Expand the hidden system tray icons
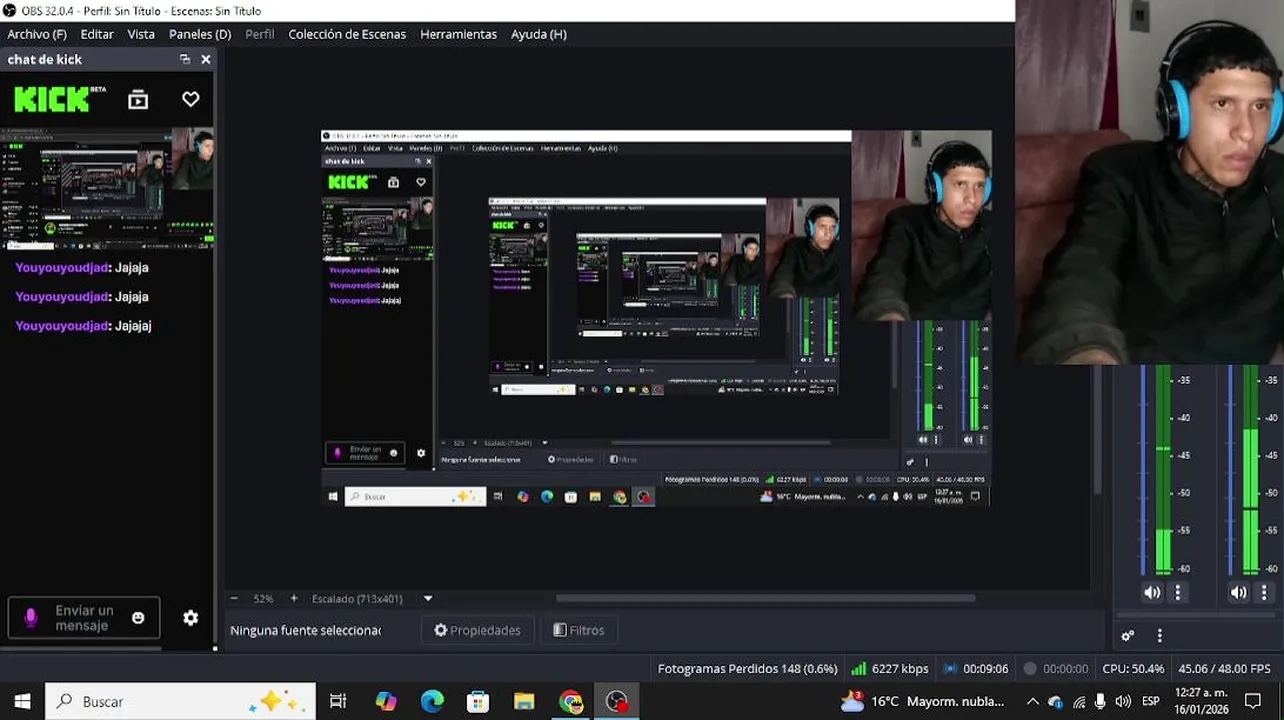 click(x=1032, y=702)
